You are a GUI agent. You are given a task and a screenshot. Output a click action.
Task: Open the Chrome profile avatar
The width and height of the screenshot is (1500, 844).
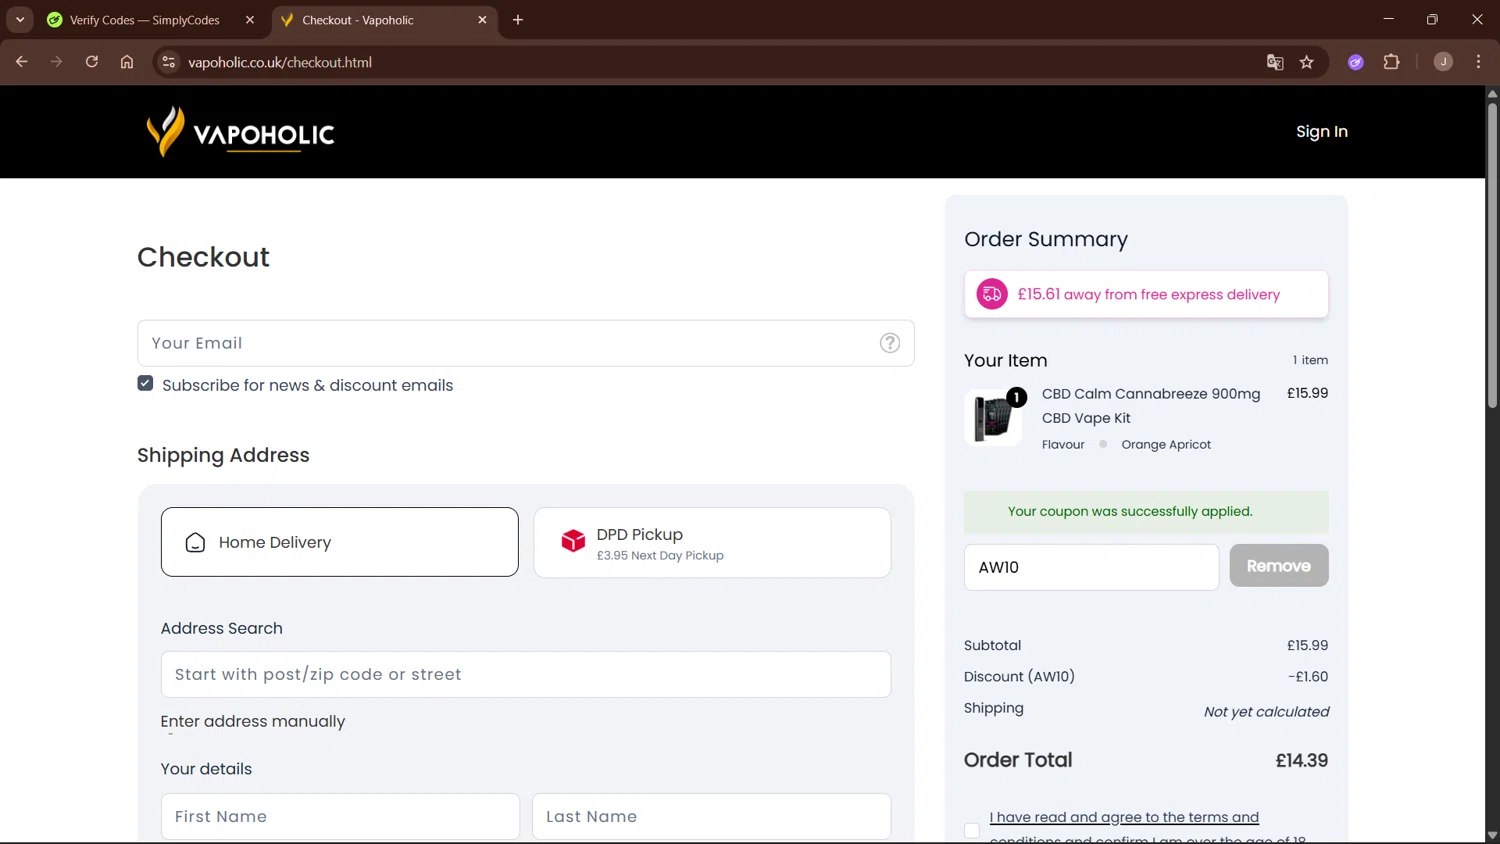coord(1443,62)
